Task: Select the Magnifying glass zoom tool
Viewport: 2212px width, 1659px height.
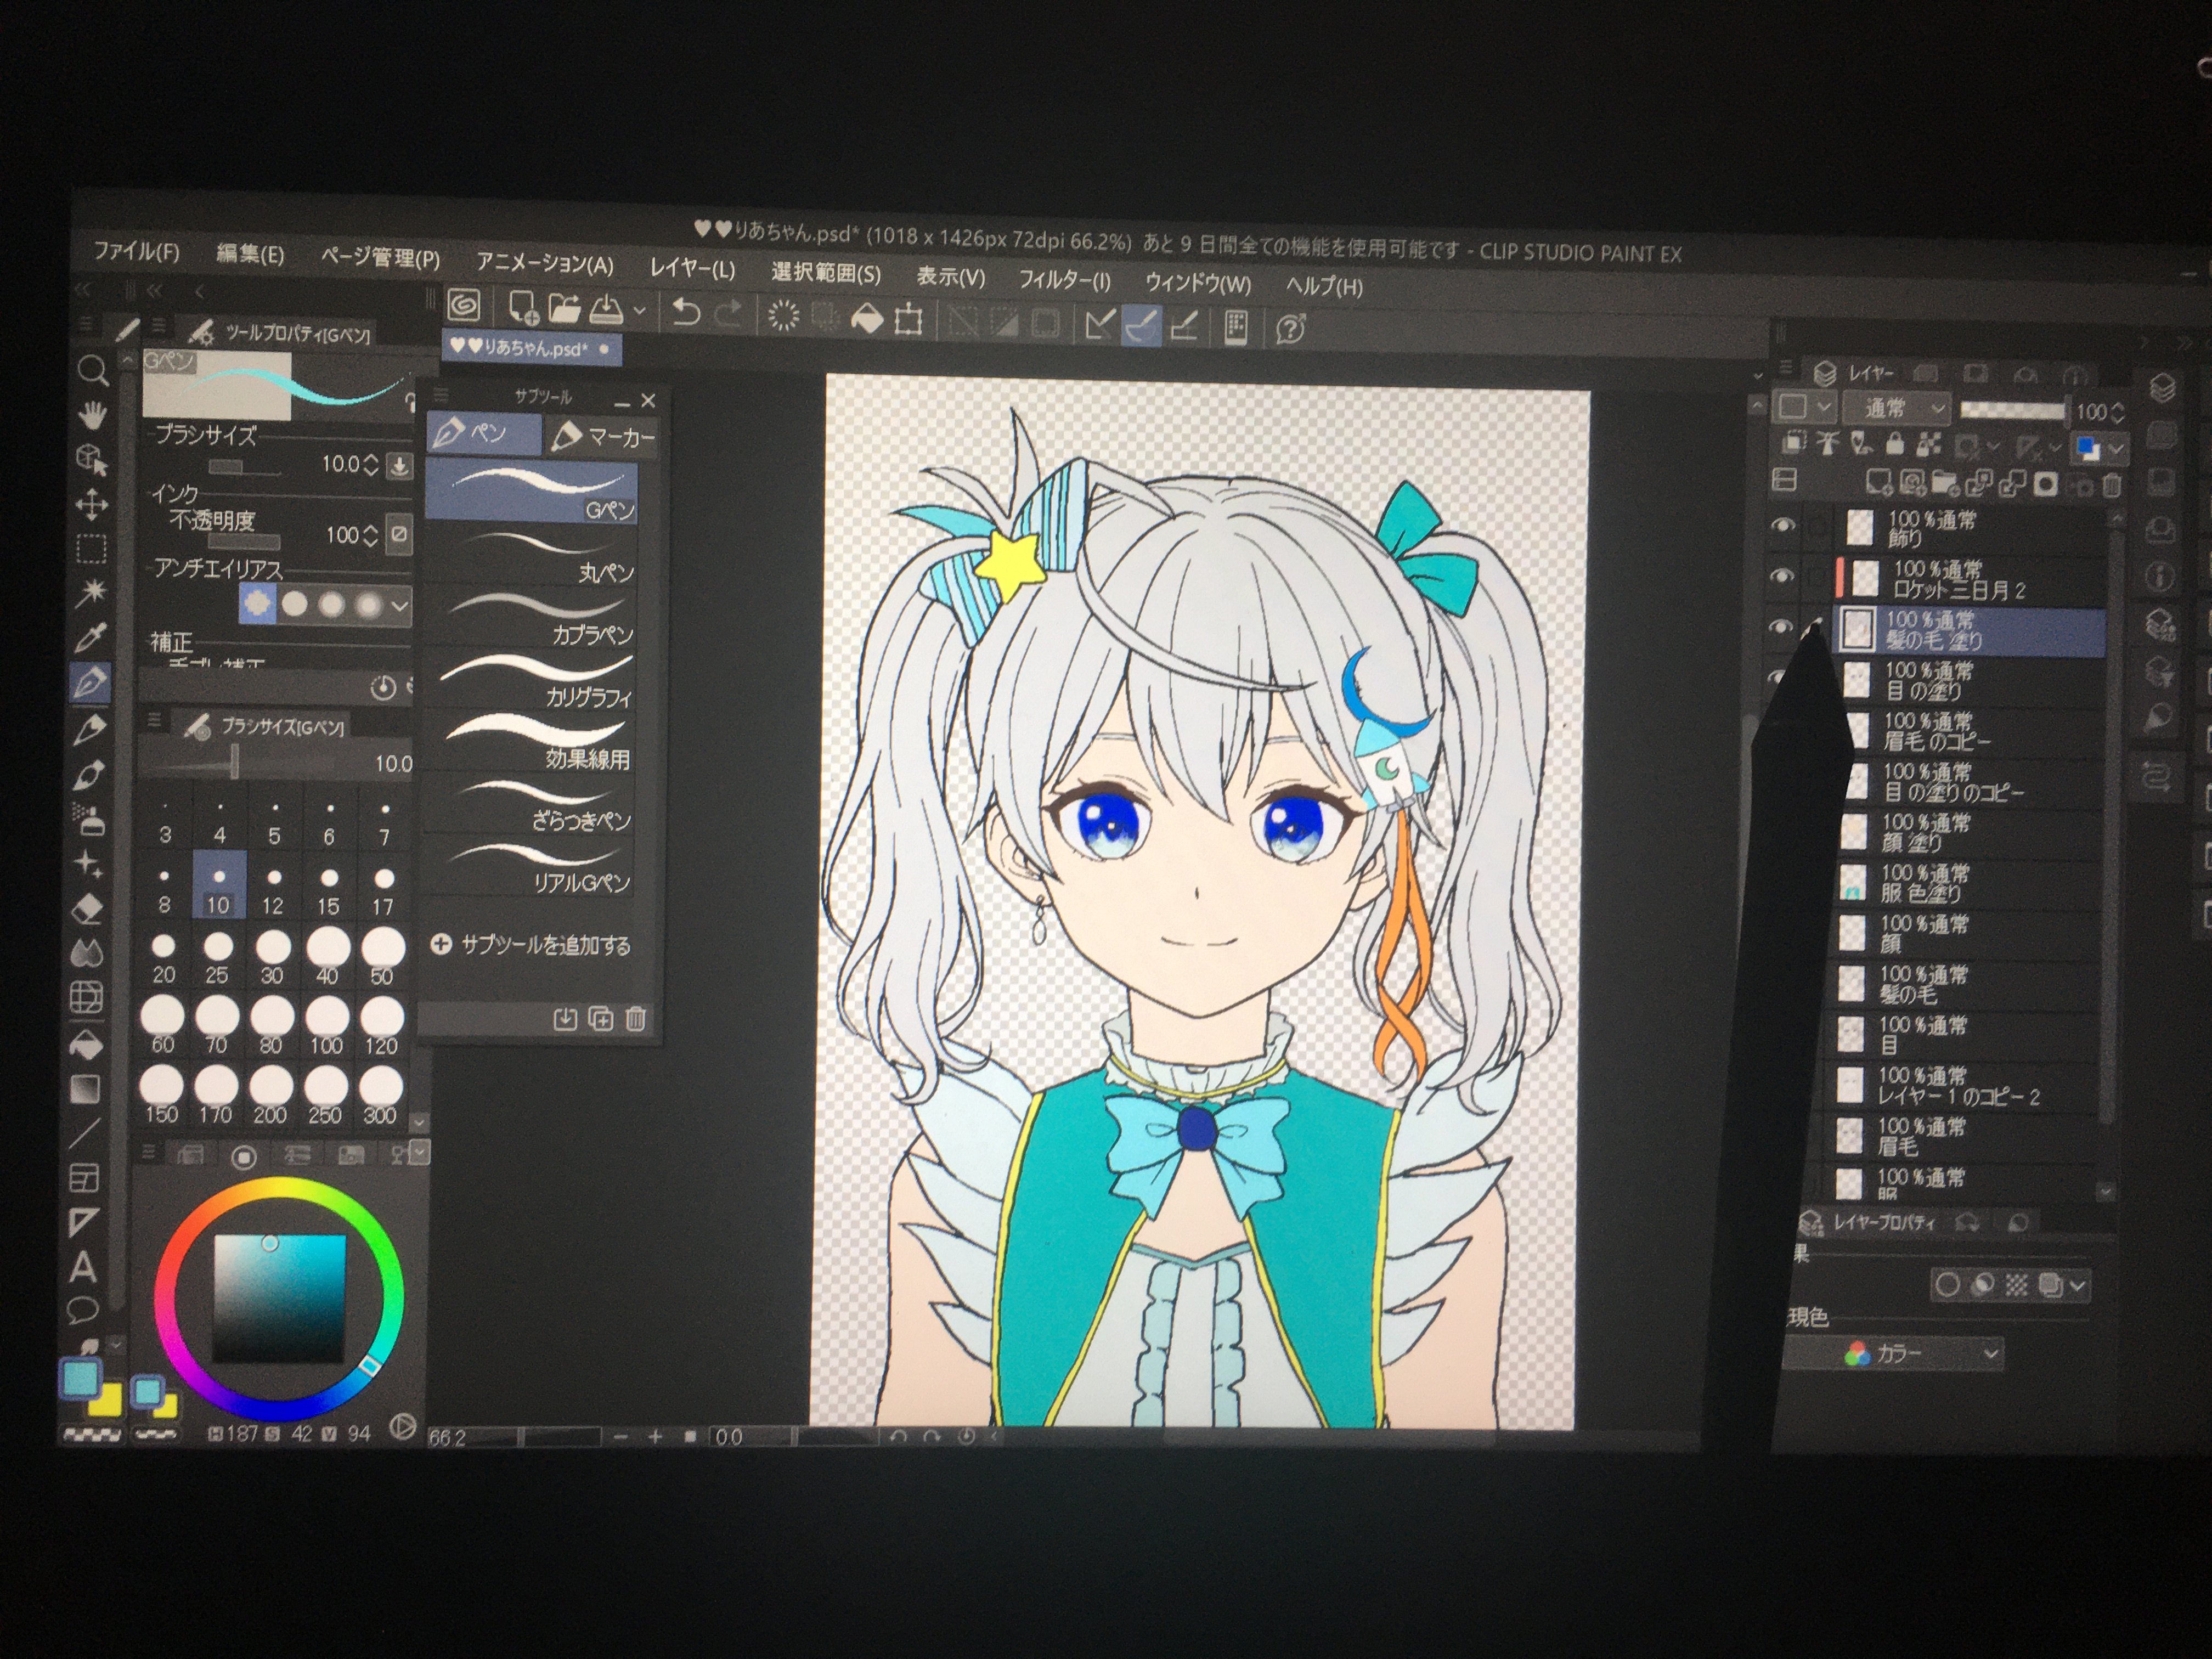Action: [x=93, y=372]
